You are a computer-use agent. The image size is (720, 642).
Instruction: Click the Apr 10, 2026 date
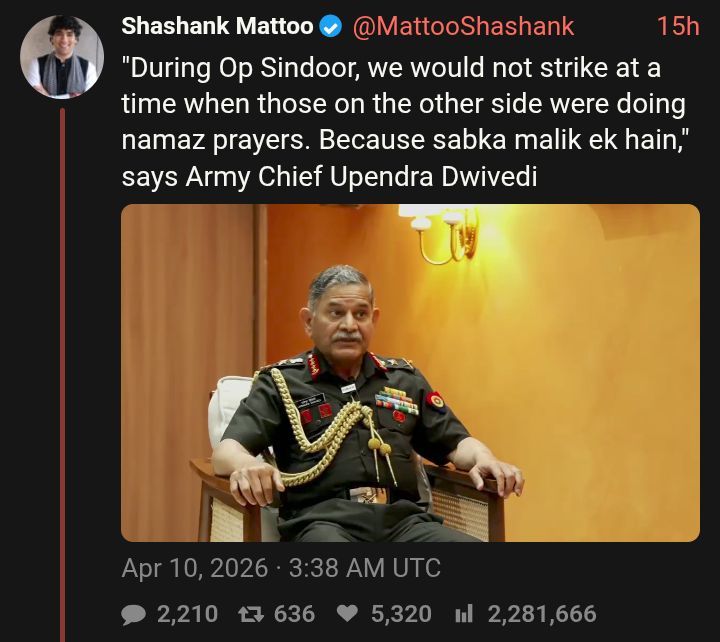click(195, 568)
